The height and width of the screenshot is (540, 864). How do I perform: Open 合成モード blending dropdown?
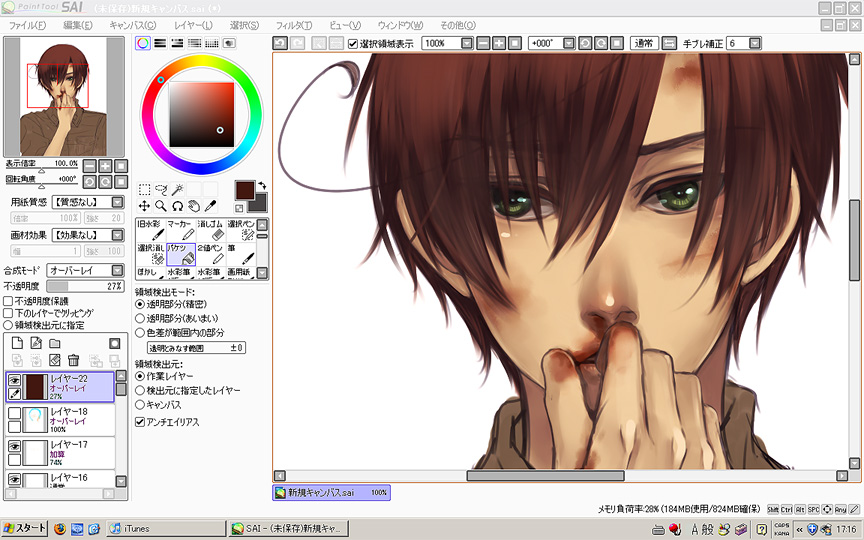pyautogui.click(x=117, y=271)
